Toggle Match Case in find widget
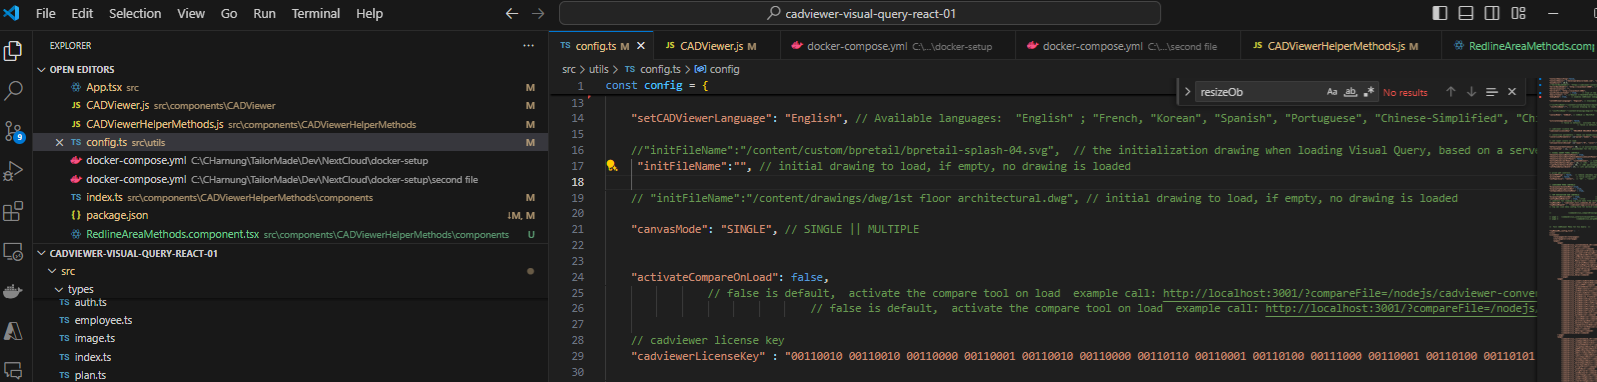Screen dimensions: 1597x382 tap(1332, 92)
